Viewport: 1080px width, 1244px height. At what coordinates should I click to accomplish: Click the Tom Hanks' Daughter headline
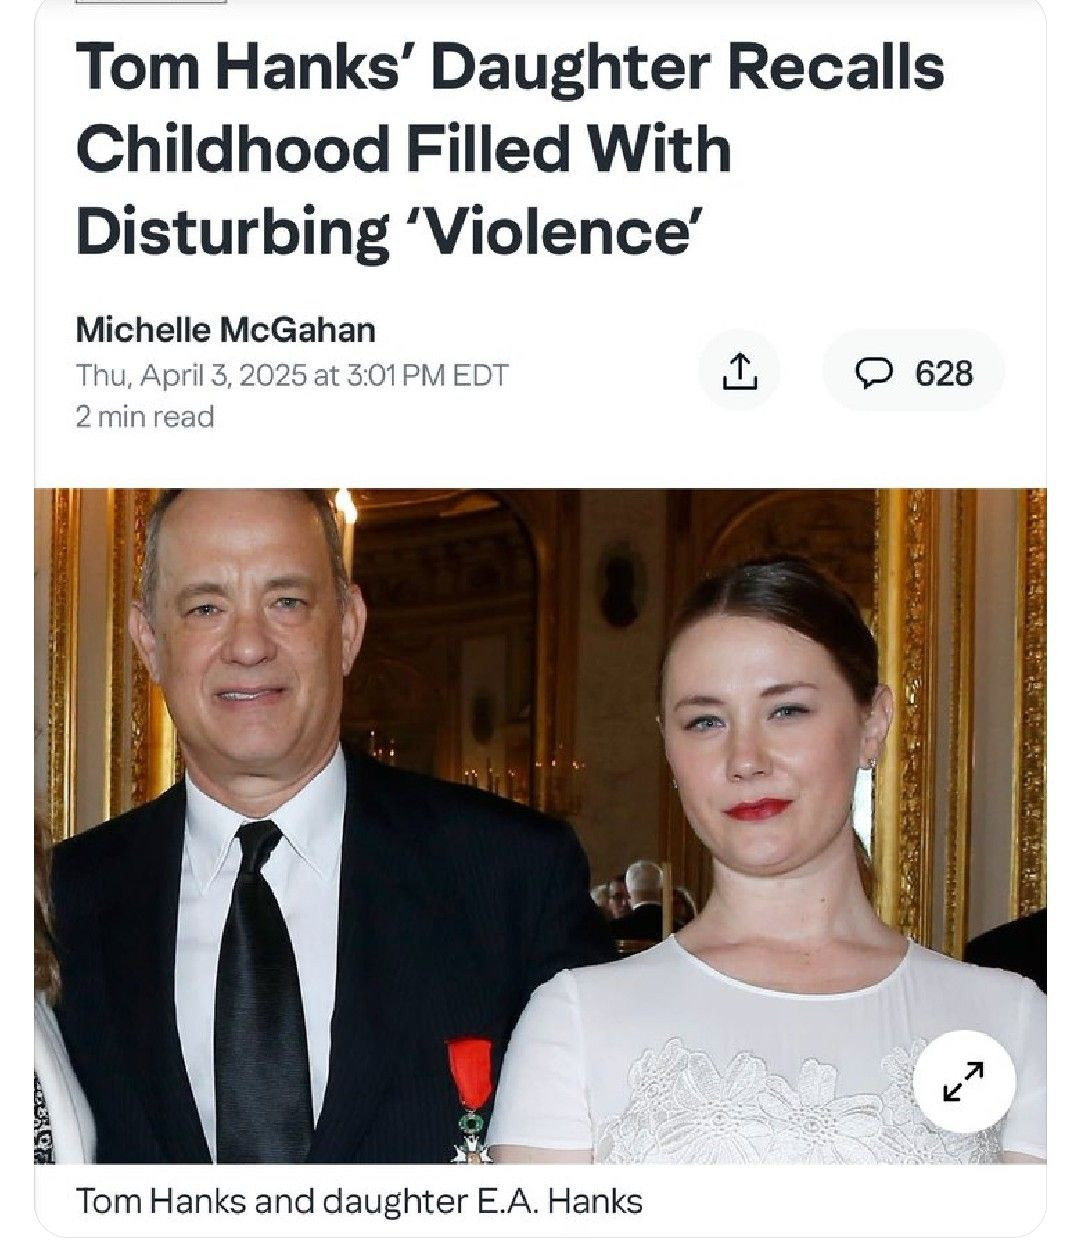pyautogui.click(x=510, y=149)
